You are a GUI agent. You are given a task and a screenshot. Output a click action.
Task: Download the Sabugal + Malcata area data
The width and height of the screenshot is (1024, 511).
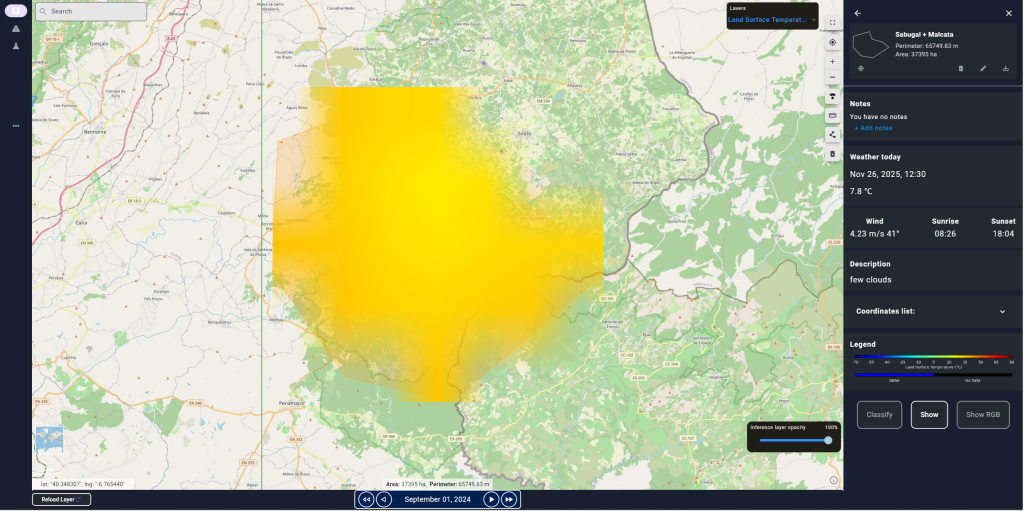click(x=1005, y=68)
